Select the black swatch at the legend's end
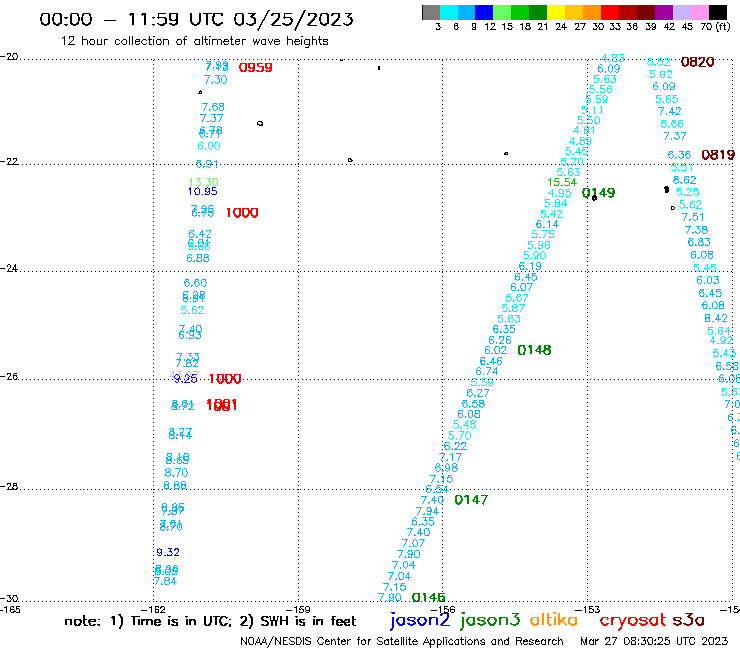Image resolution: width=740 pixels, height=650 pixels. 718,13
